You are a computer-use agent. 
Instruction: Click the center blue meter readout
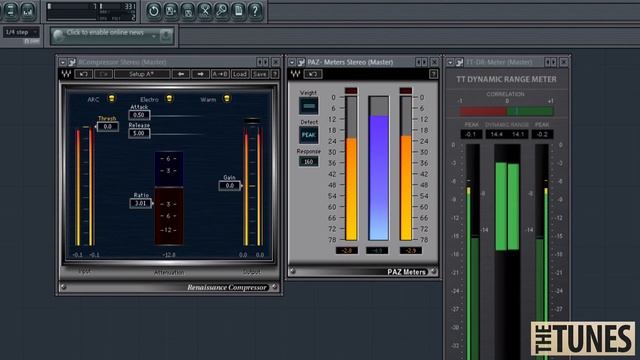click(x=377, y=251)
